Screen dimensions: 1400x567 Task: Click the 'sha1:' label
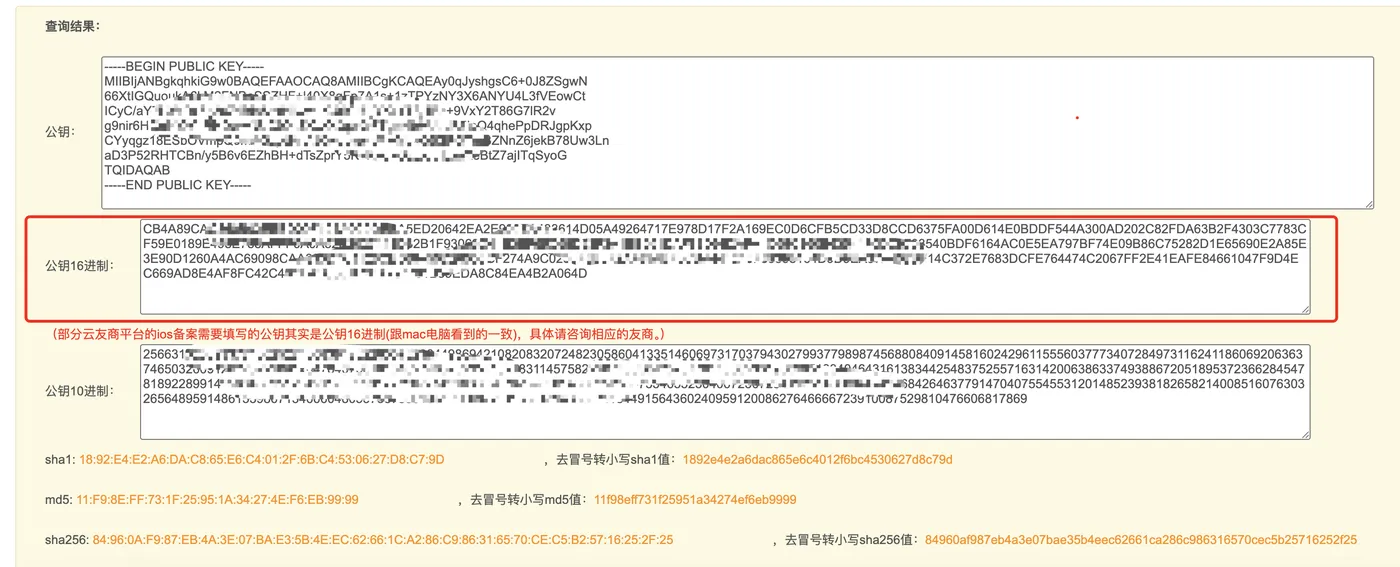(x=60, y=460)
